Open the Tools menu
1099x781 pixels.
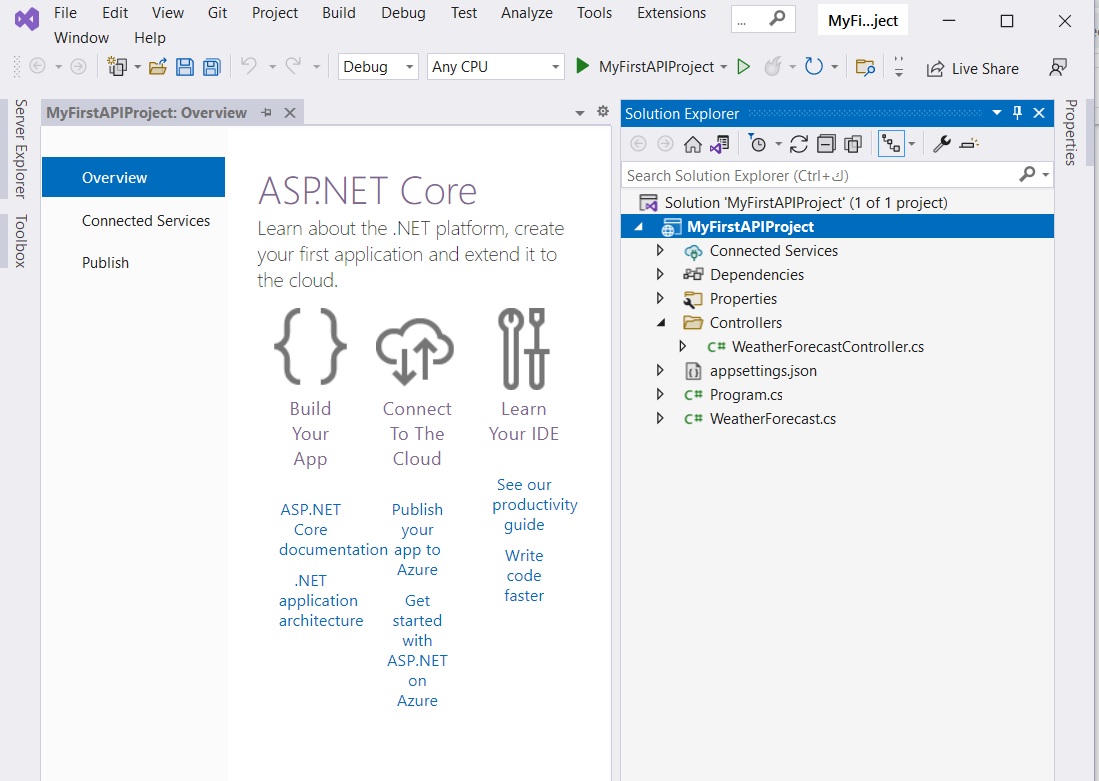point(594,13)
